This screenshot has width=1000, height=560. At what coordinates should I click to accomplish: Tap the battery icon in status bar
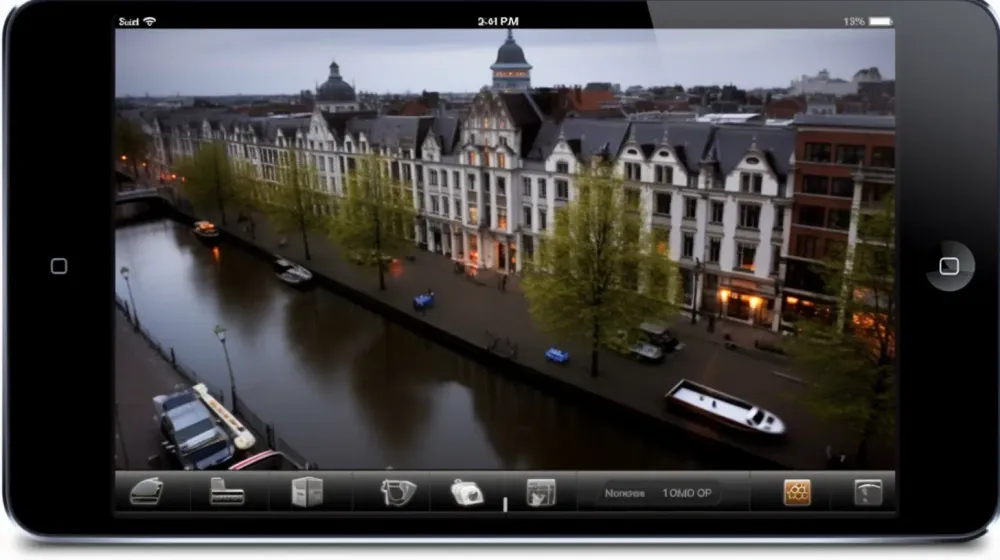(x=881, y=22)
